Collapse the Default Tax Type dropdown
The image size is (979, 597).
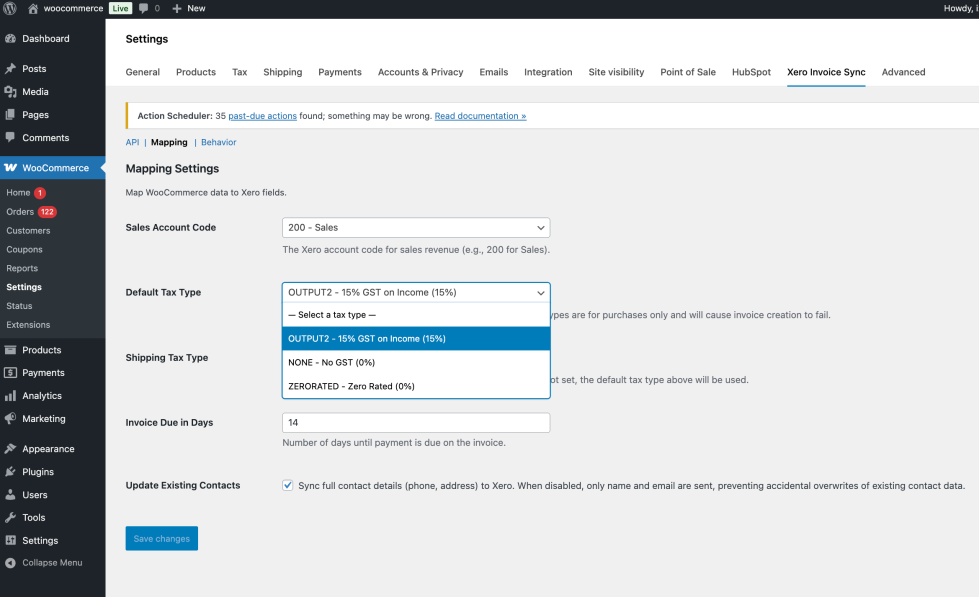(x=416, y=292)
